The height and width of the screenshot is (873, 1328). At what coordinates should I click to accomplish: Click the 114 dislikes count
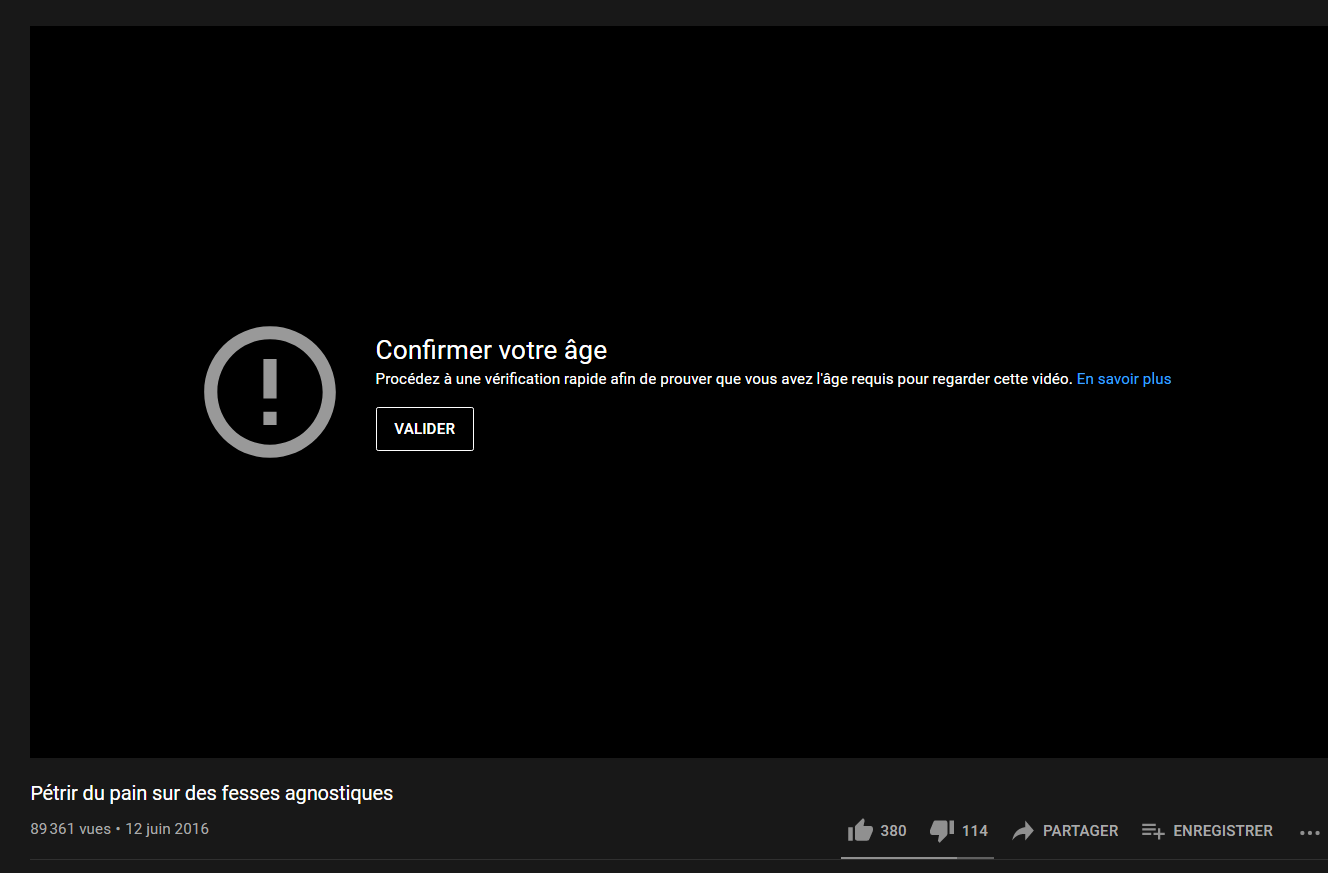(x=975, y=831)
